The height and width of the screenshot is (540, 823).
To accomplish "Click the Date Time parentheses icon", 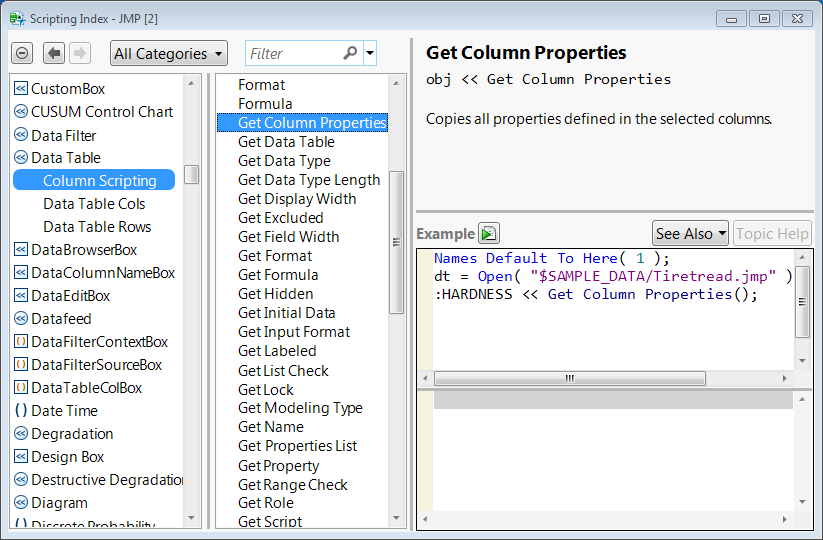I will coord(21,411).
